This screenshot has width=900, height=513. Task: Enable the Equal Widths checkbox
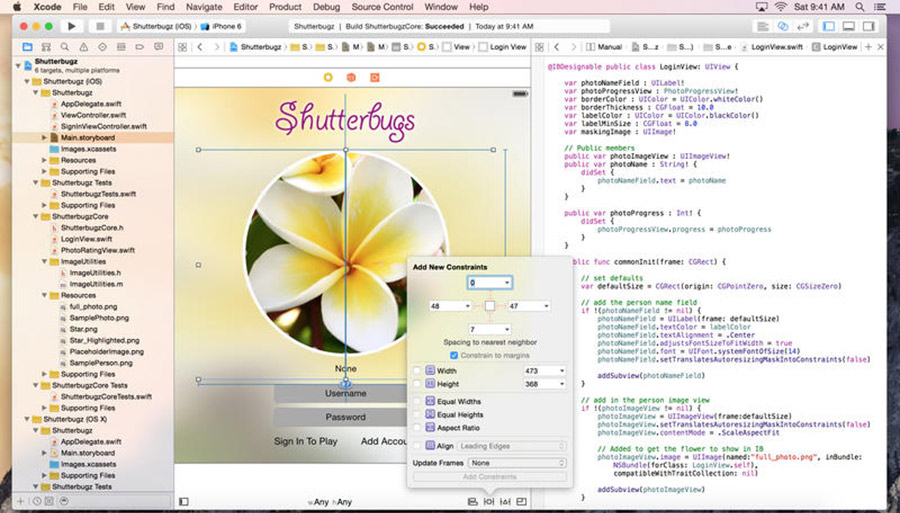click(417, 401)
